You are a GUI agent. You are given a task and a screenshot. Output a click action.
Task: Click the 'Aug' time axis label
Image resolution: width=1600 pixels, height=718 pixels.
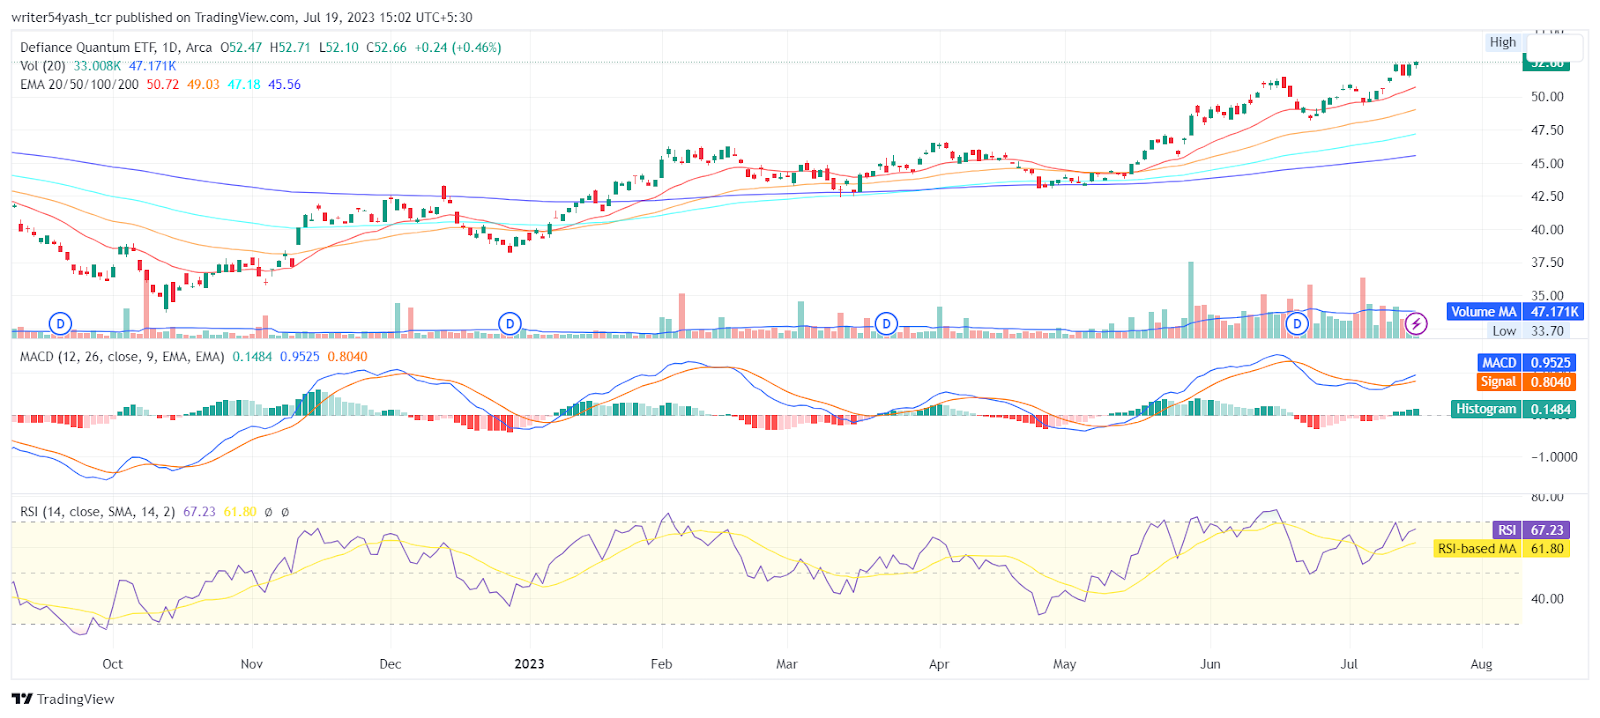point(1481,664)
